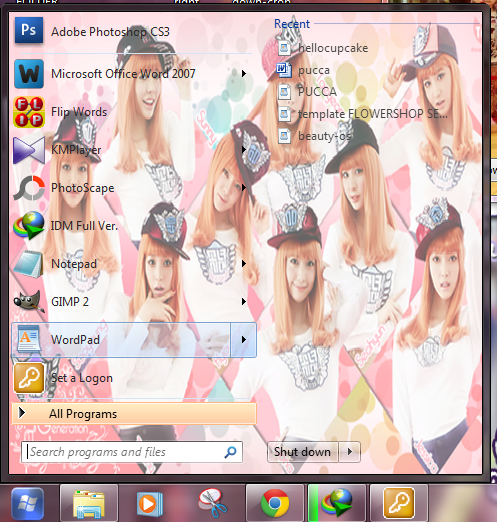This screenshot has width=497, height=522.
Task: Open the Snipping Tool taskbar icon
Action: (212, 503)
